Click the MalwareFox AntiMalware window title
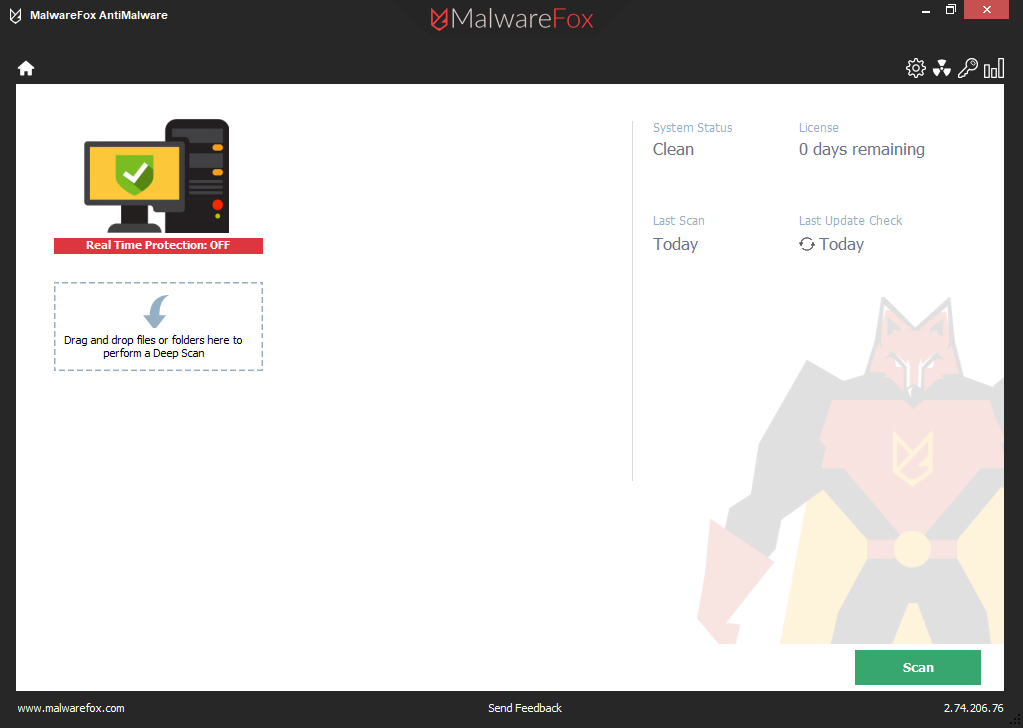Screen dimensions: 1023x728 coord(99,15)
